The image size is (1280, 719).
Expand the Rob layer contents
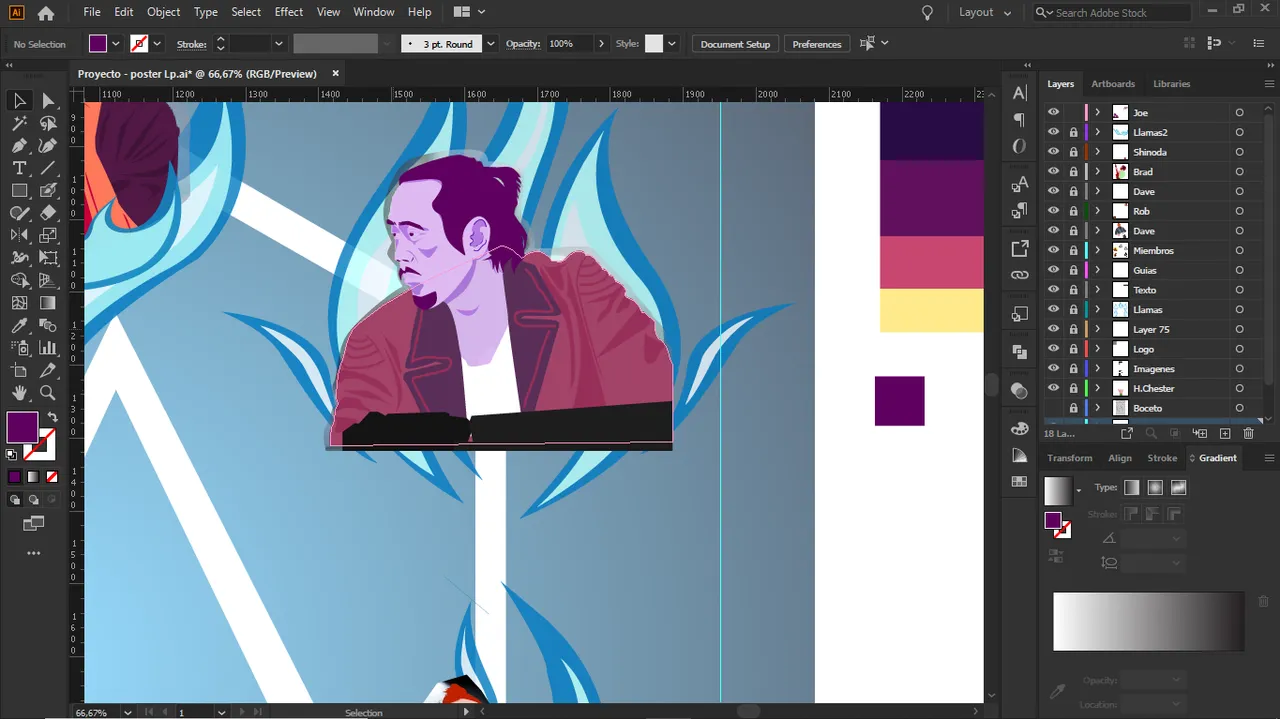1097,211
